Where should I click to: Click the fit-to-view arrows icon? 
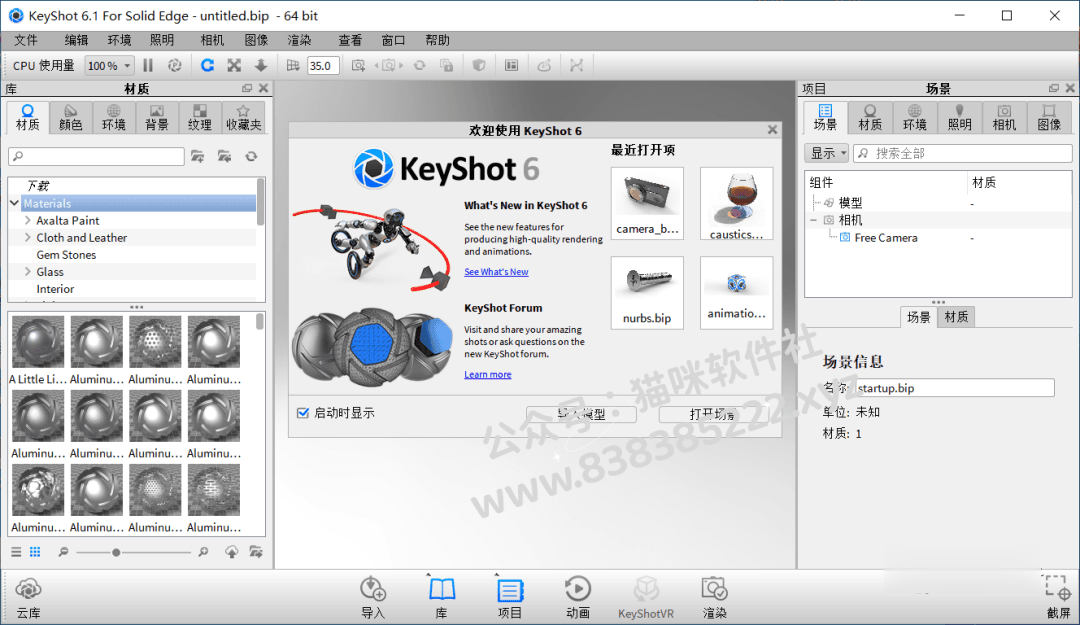coord(234,65)
